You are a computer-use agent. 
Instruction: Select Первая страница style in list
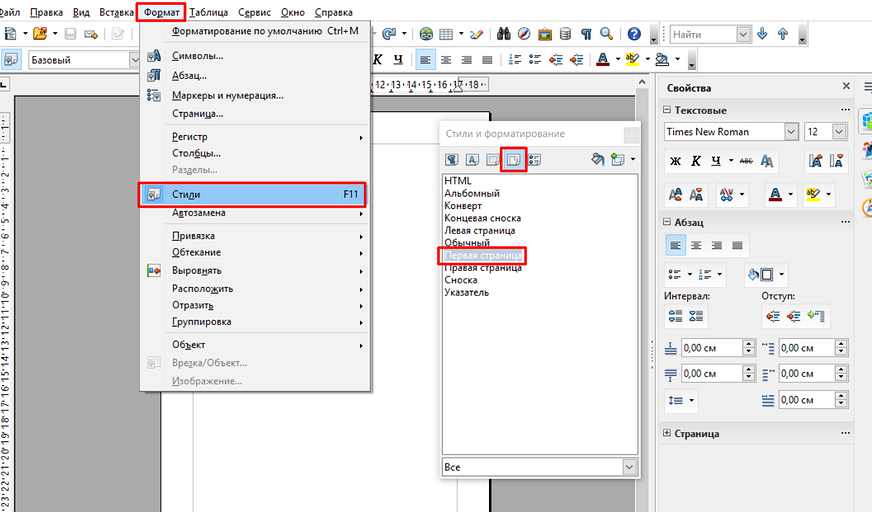(483, 256)
